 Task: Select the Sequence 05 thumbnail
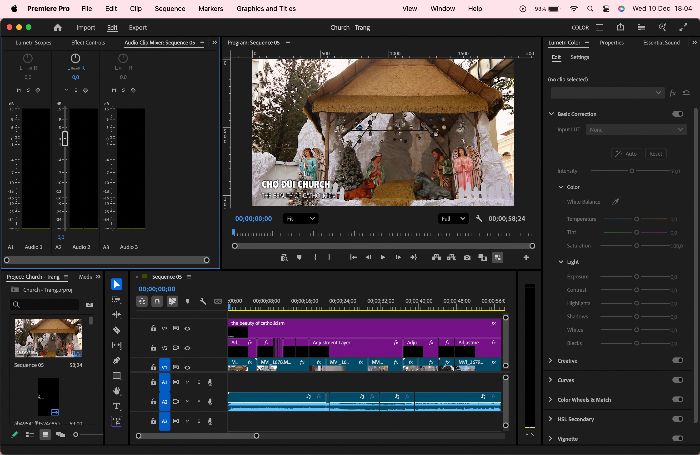pyautogui.click(x=48, y=338)
